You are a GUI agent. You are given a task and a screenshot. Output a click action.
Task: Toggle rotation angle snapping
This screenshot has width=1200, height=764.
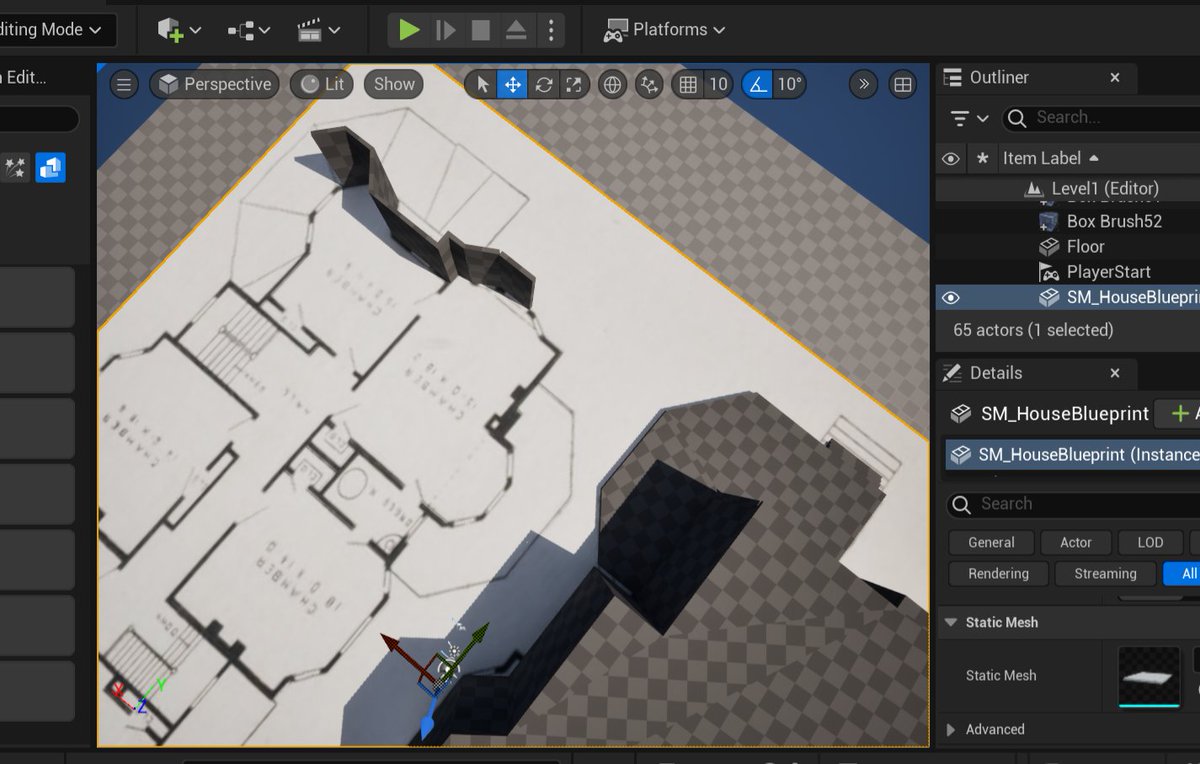(x=758, y=84)
